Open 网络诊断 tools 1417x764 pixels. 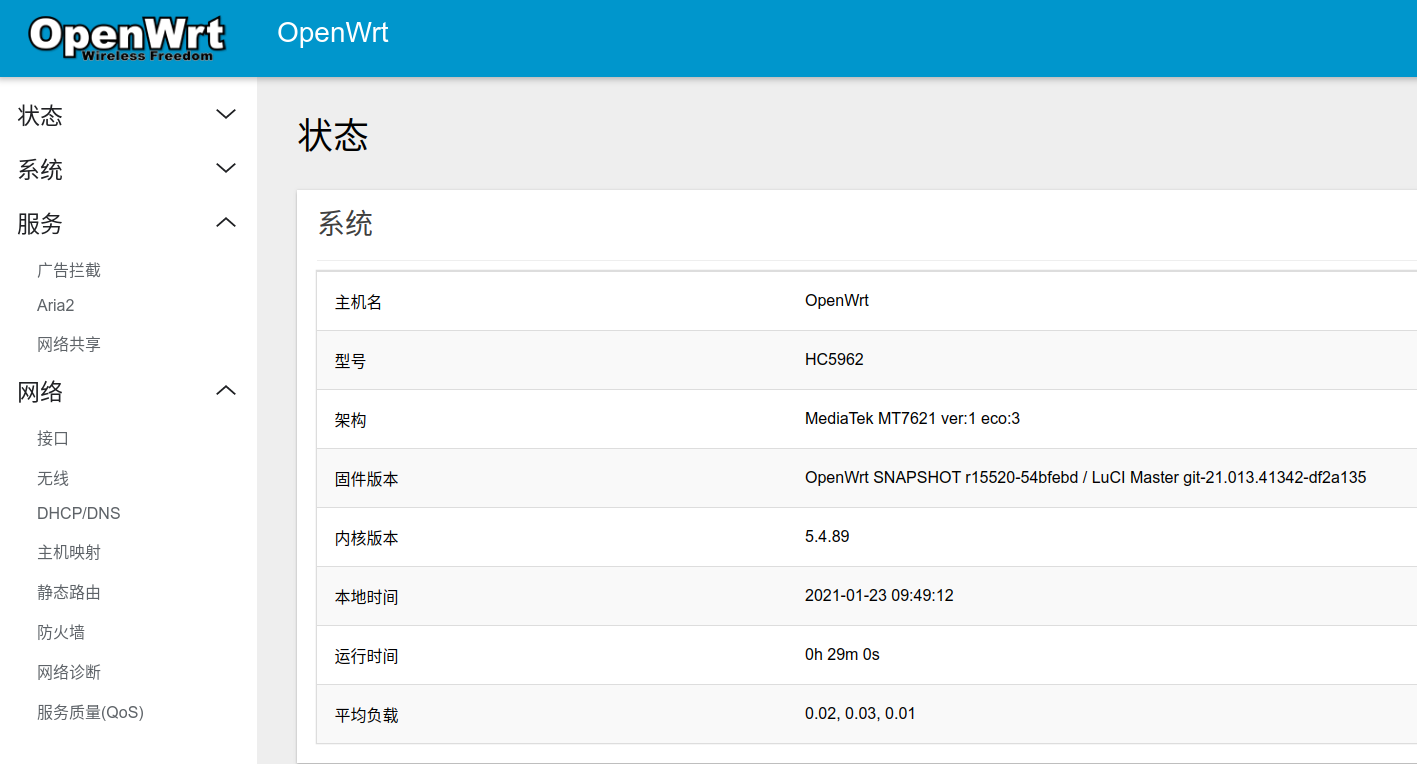coord(69,672)
